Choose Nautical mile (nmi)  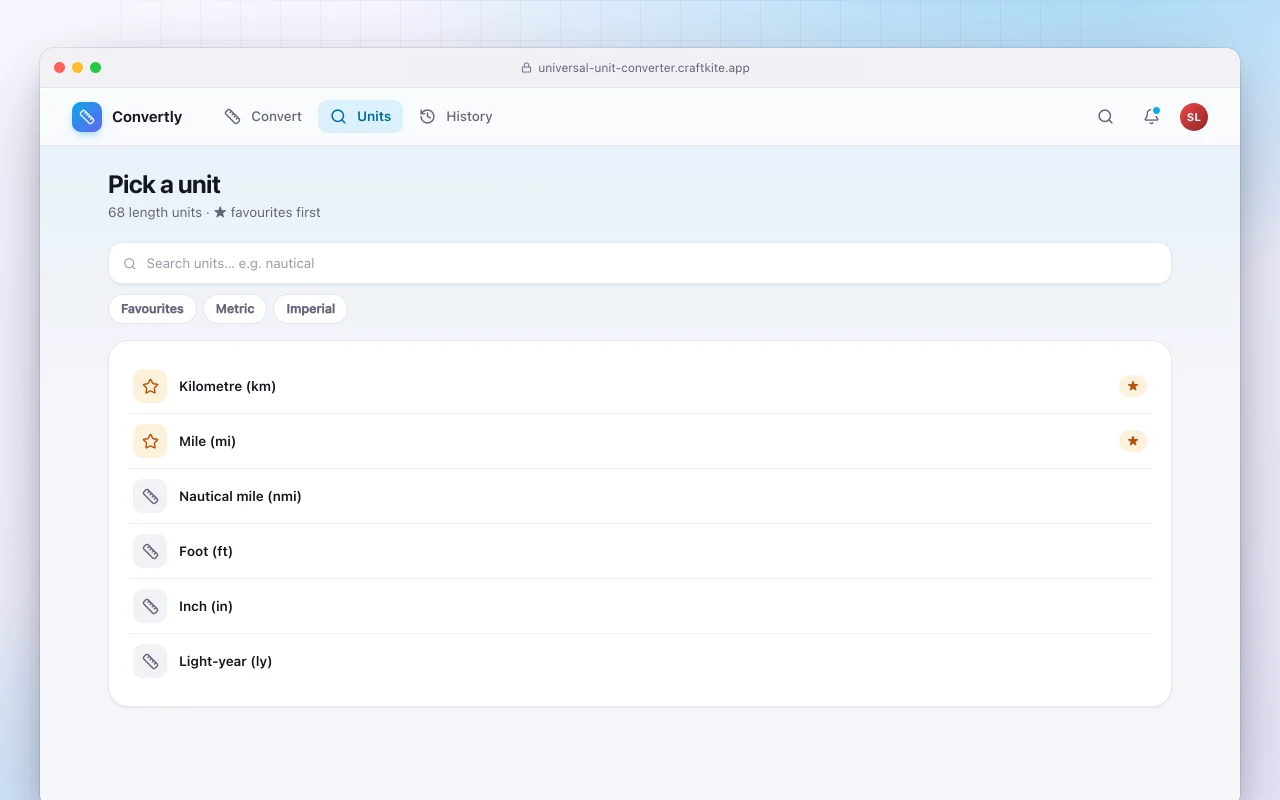640,496
